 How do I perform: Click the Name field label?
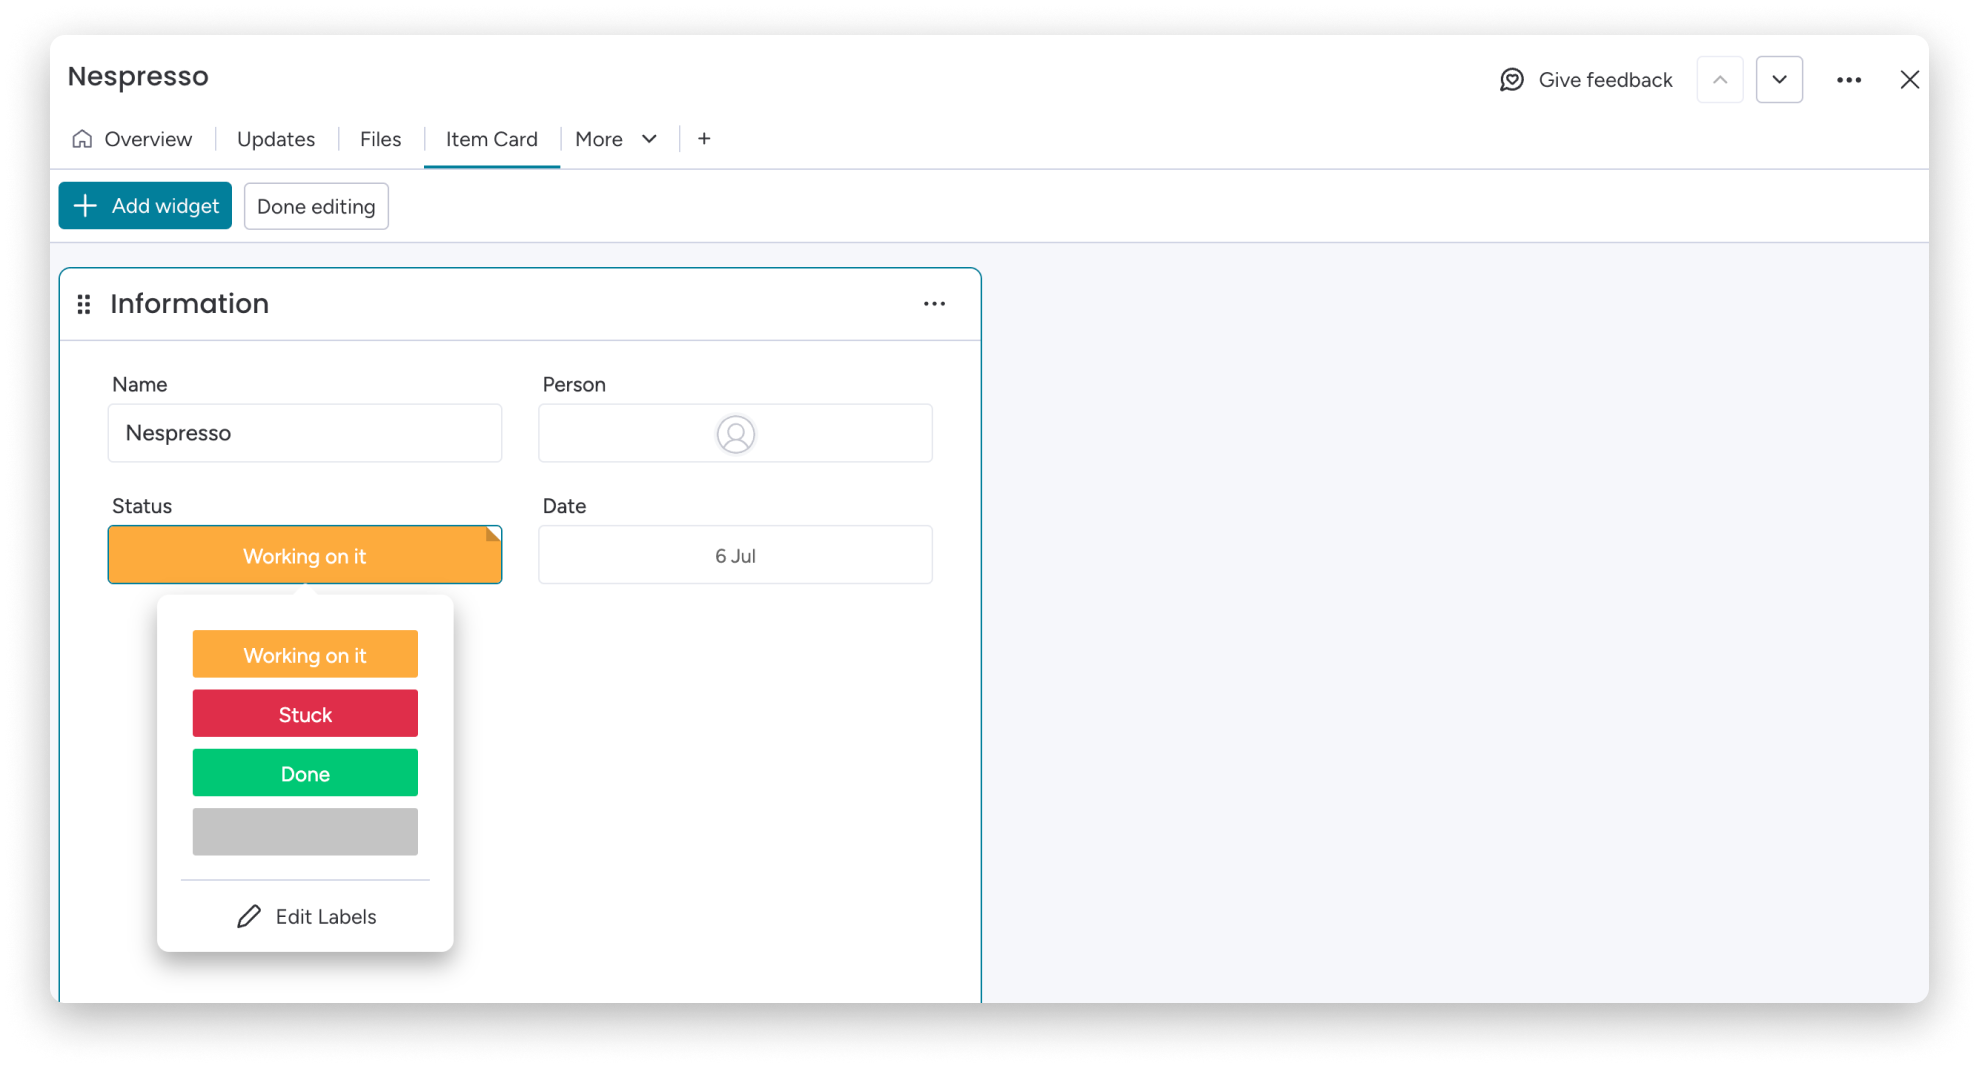pyautogui.click(x=140, y=385)
